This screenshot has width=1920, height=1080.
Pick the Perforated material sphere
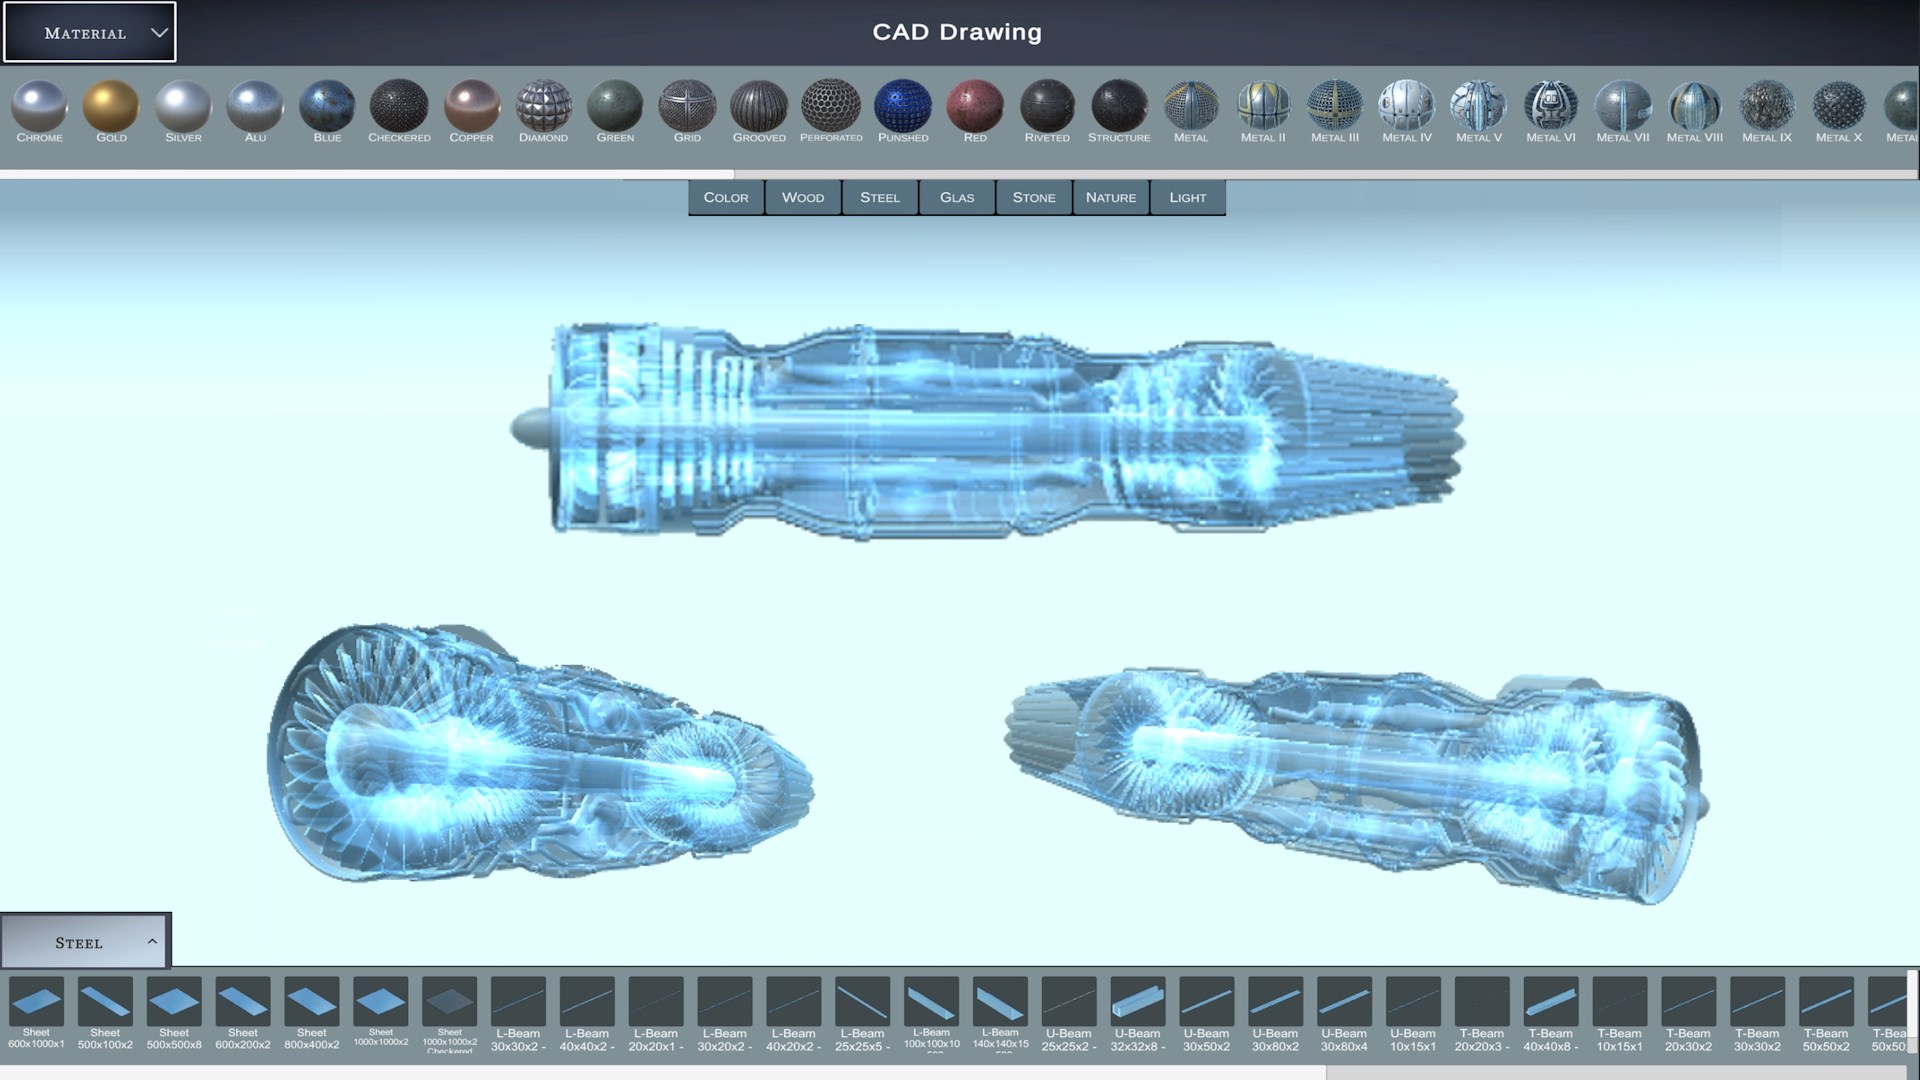point(831,106)
